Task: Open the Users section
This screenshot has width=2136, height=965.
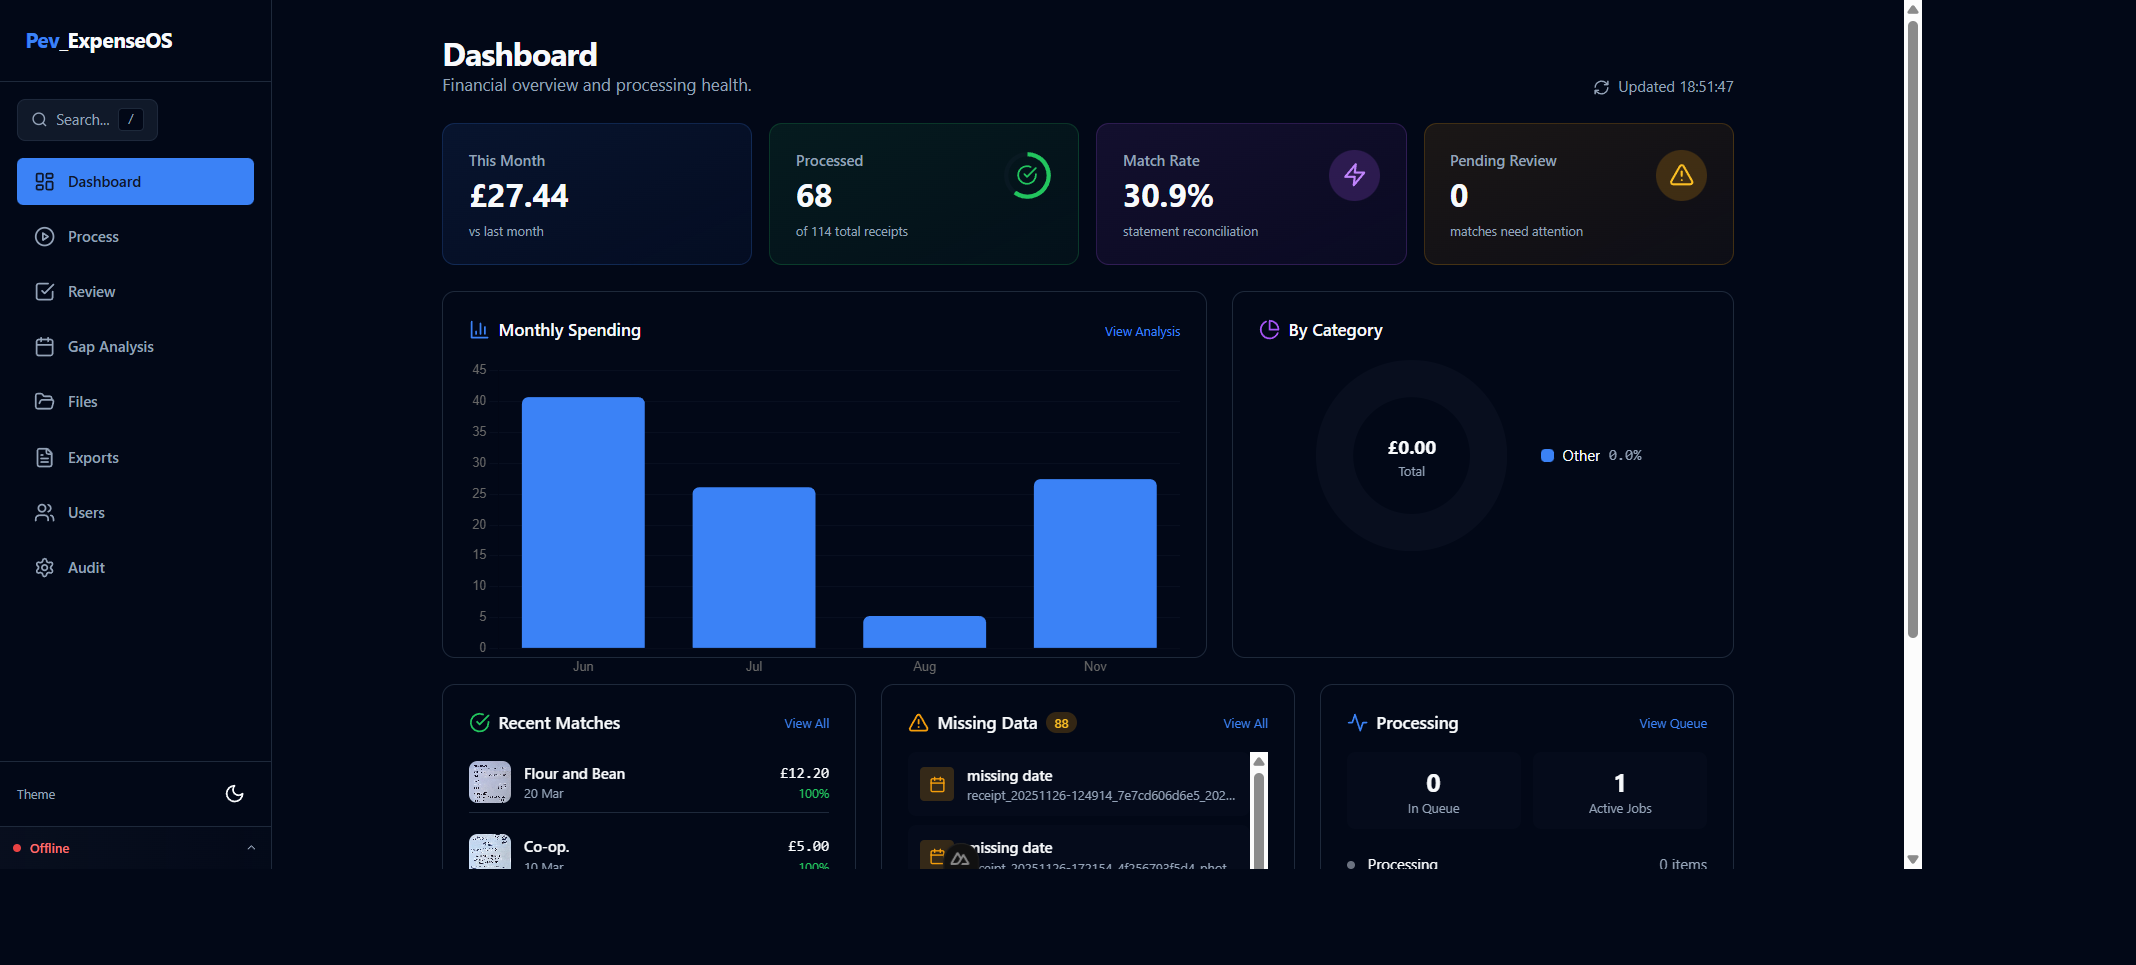Action: [85, 512]
